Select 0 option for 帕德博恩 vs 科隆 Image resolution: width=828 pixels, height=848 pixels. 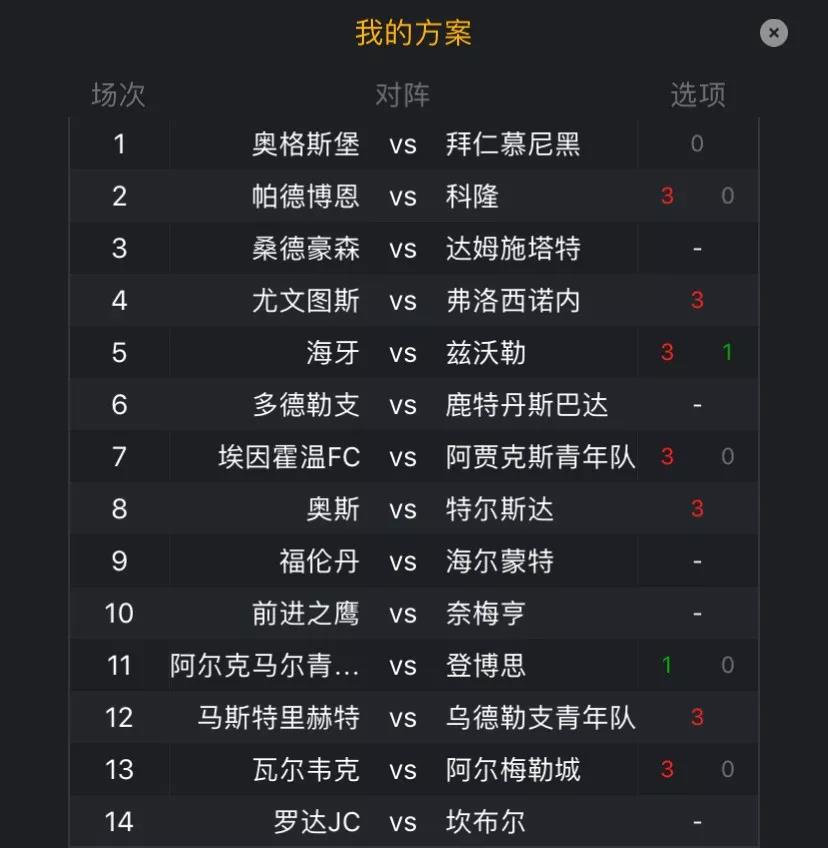[x=727, y=196]
